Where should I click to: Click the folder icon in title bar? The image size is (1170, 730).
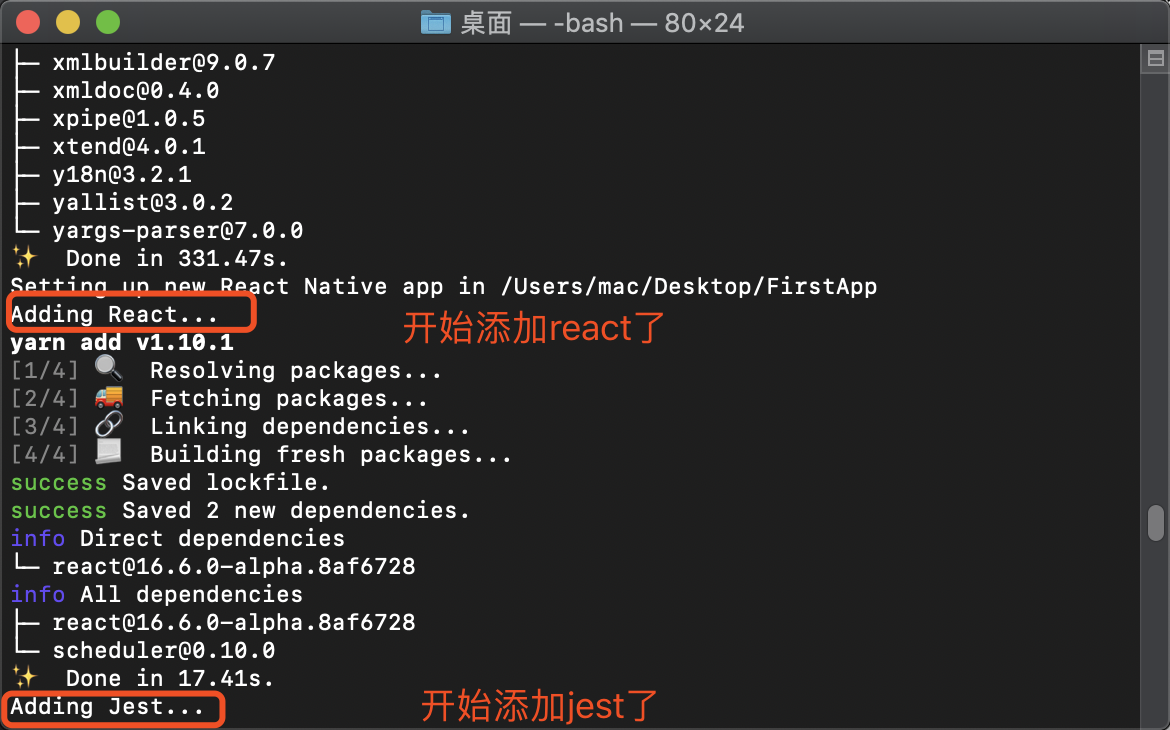tap(436, 23)
